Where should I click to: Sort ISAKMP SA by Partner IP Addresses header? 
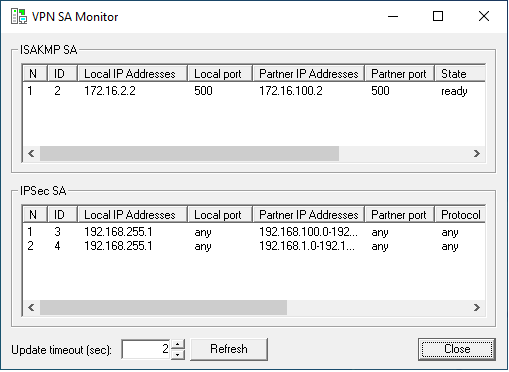pos(309,73)
